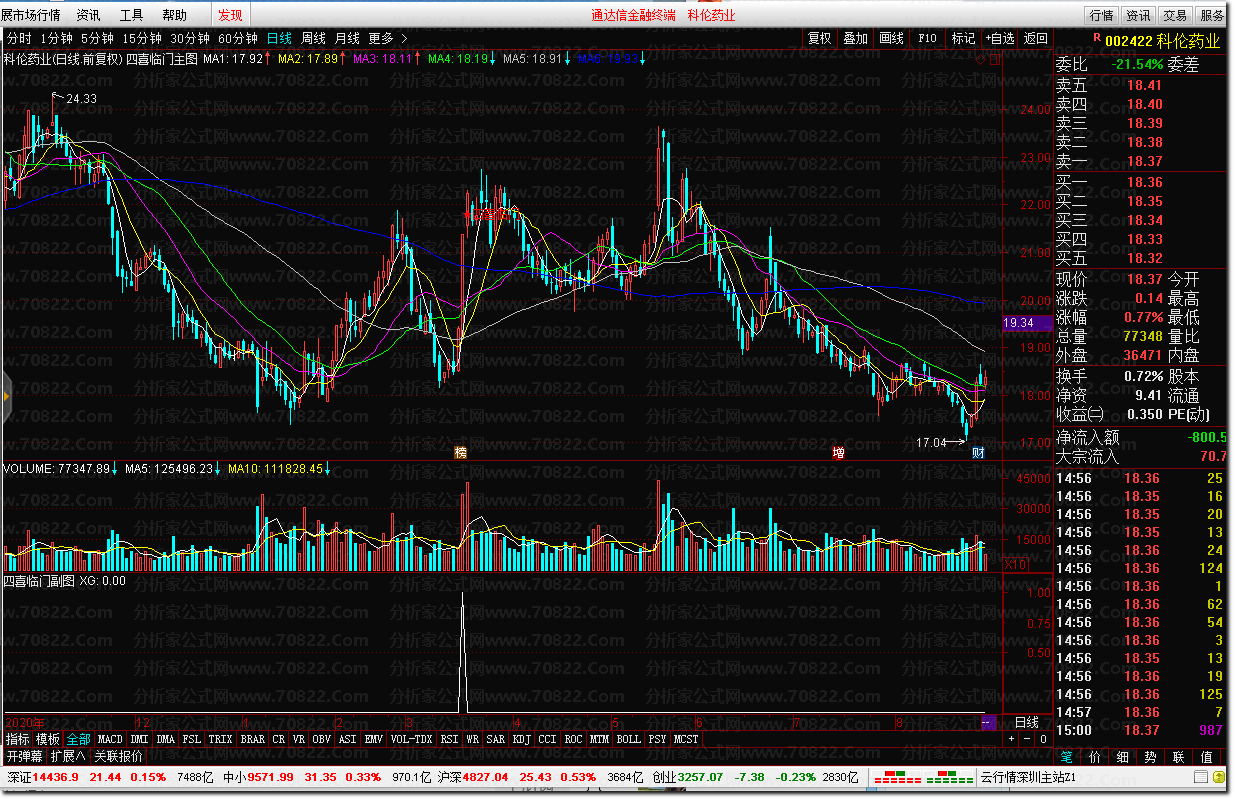The height and width of the screenshot is (799, 1235).
Task: Select the 细 detail tab
Action: click(x=1123, y=757)
